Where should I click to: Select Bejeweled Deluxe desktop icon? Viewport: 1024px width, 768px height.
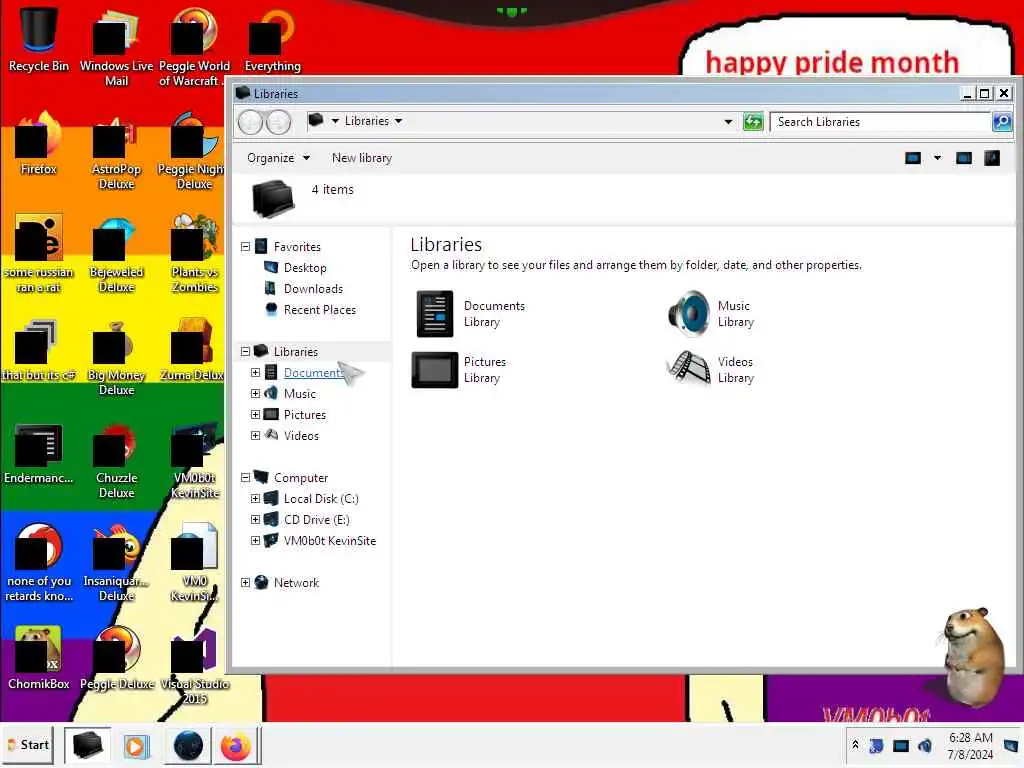click(116, 255)
